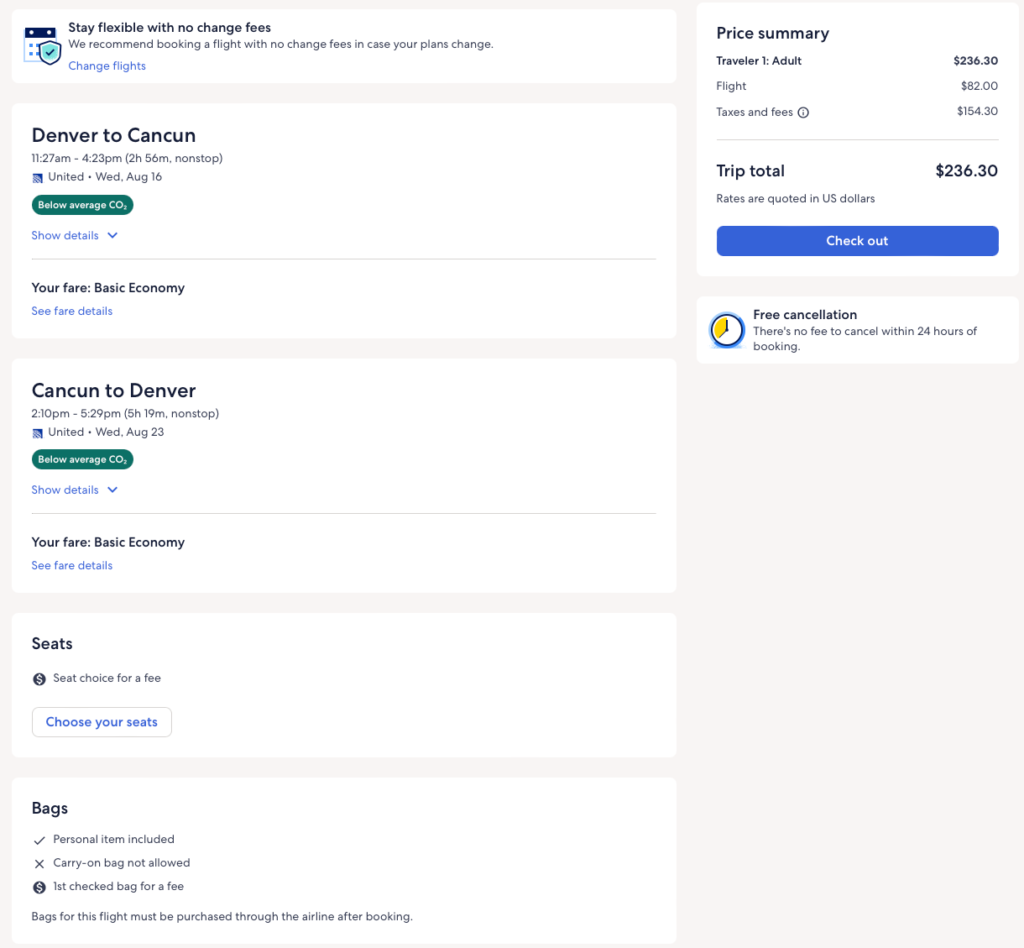This screenshot has width=1024, height=948.
Task: Open See fare details for return flight
Action: [x=72, y=566]
